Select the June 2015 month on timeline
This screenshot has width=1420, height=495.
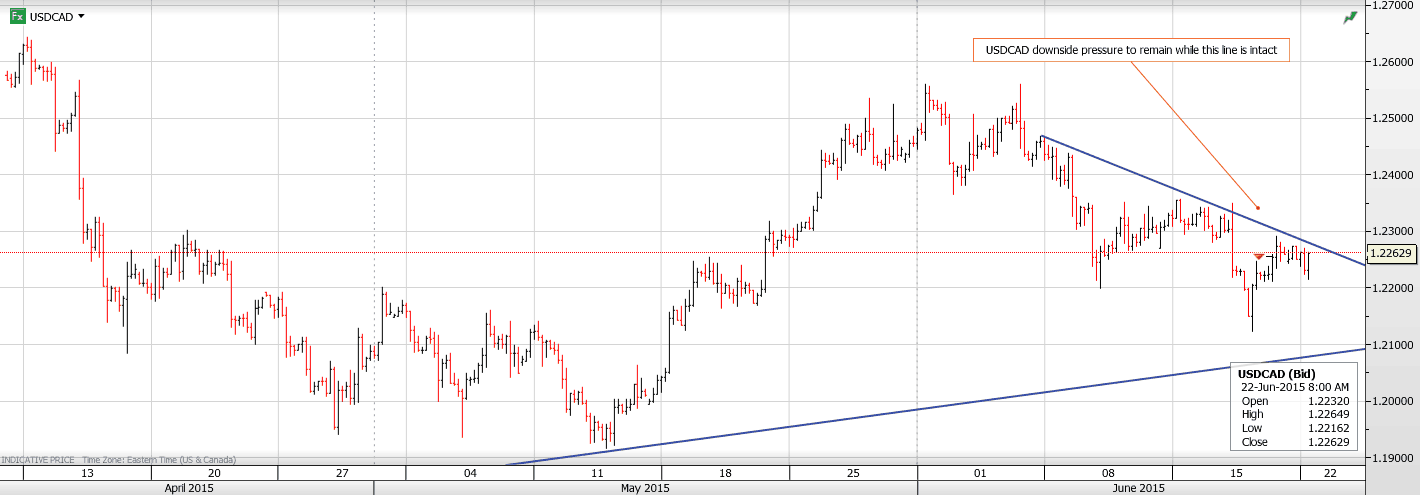pyautogui.click(x=1138, y=488)
